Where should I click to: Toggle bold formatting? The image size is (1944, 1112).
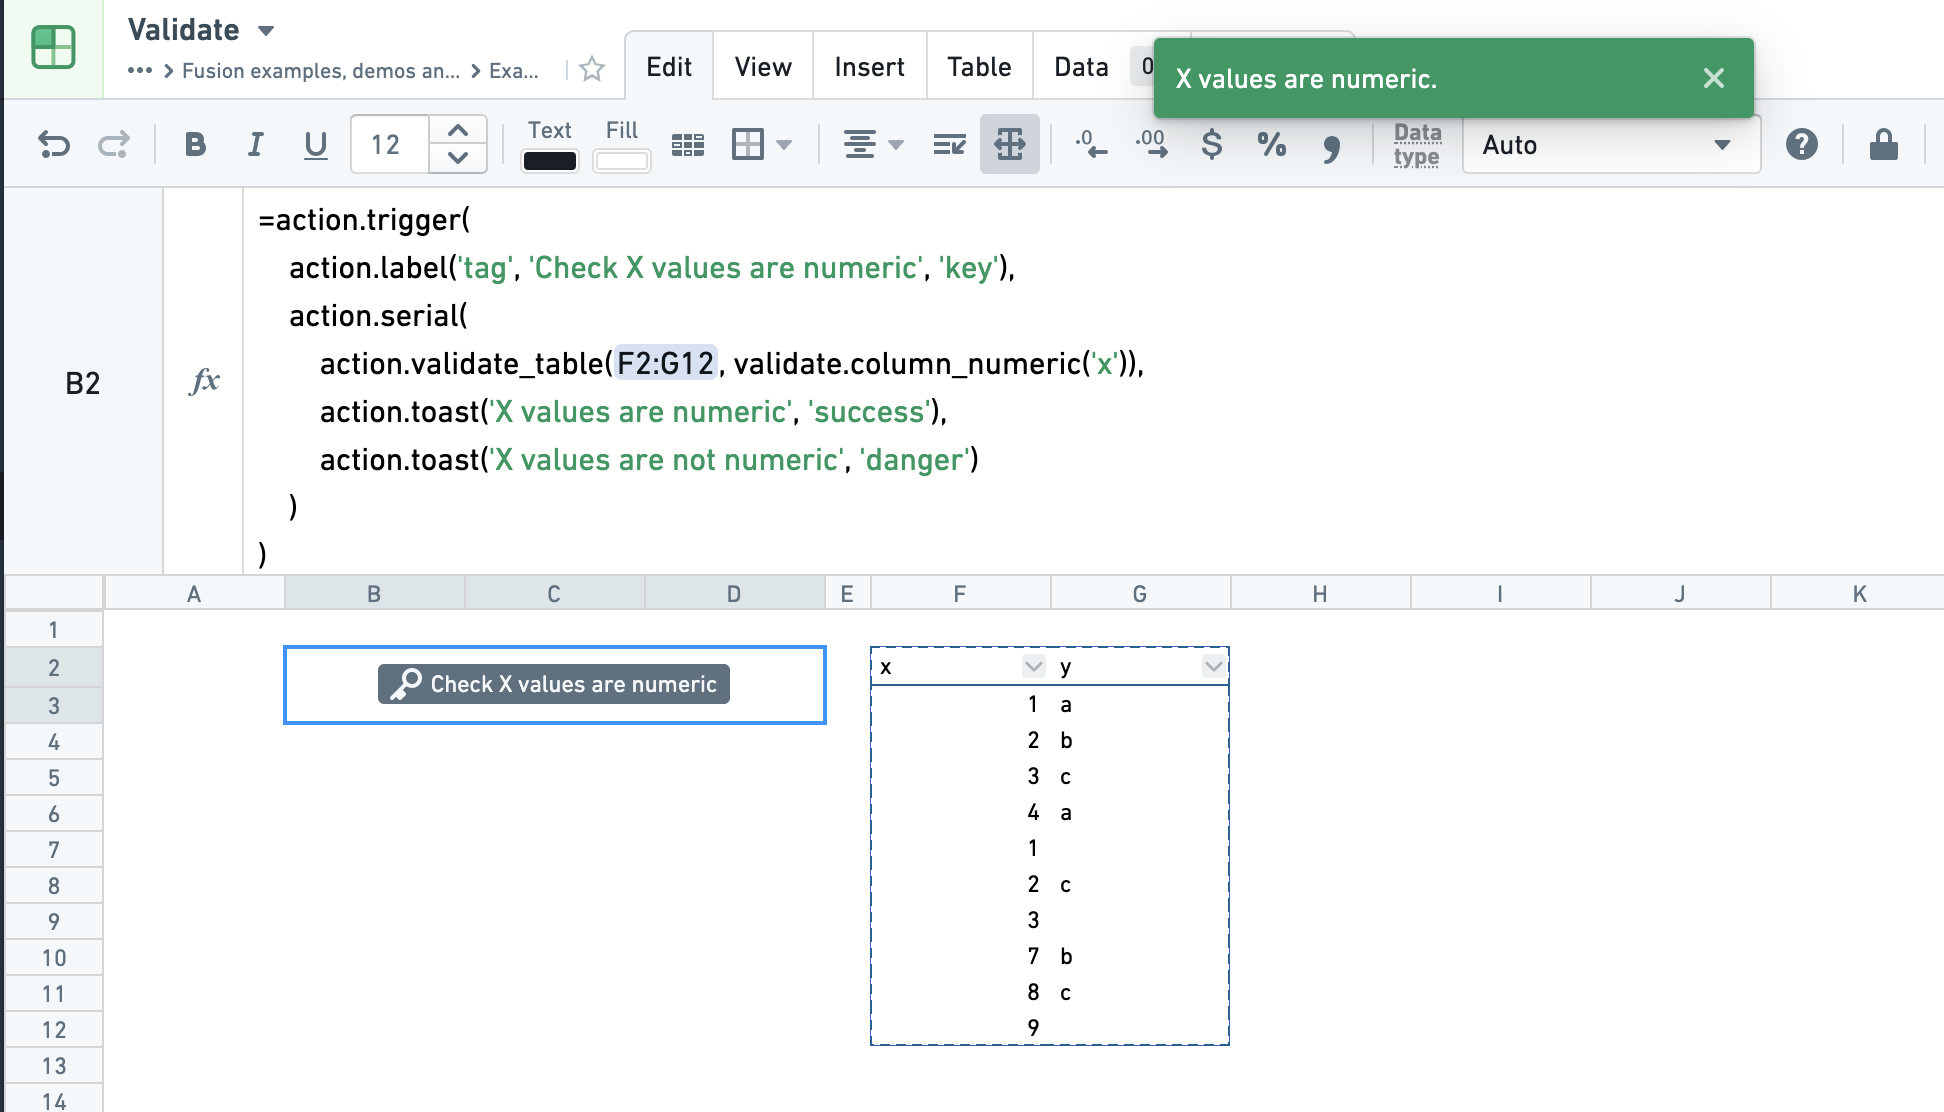(195, 145)
